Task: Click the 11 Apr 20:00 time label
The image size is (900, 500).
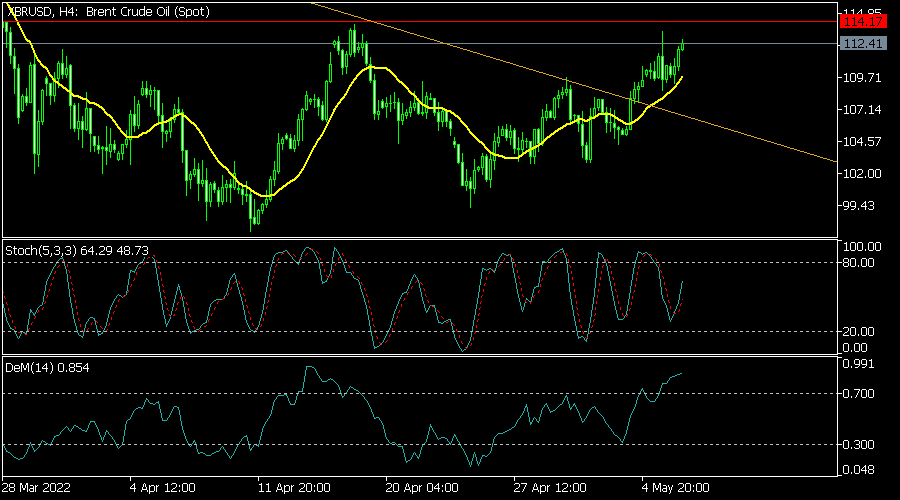Action: coord(294,488)
